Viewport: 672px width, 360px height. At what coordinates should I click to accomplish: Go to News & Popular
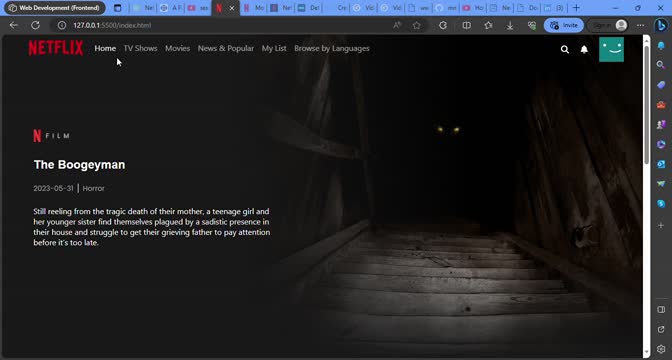(x=226, y=48)
